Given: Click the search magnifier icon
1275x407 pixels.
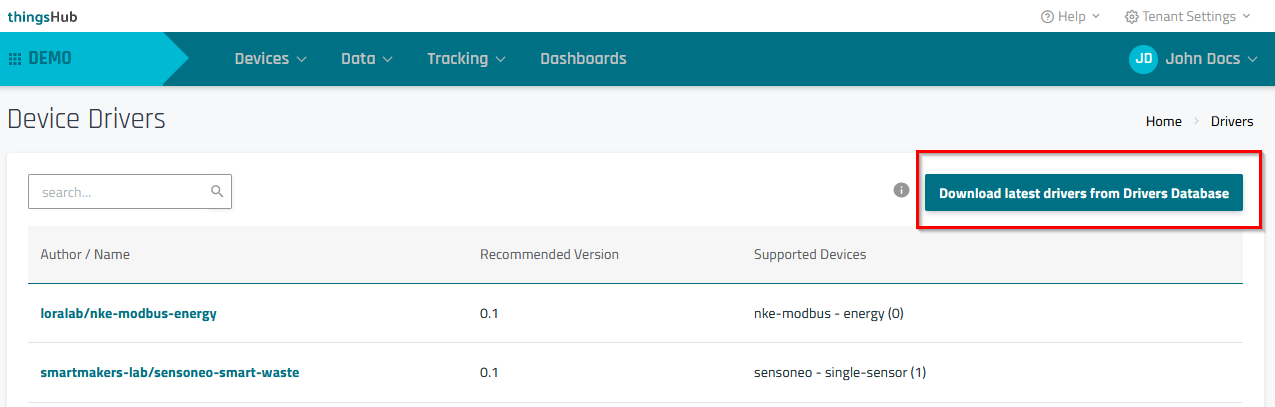Looking at the screenshot, I should click(217, 191).
